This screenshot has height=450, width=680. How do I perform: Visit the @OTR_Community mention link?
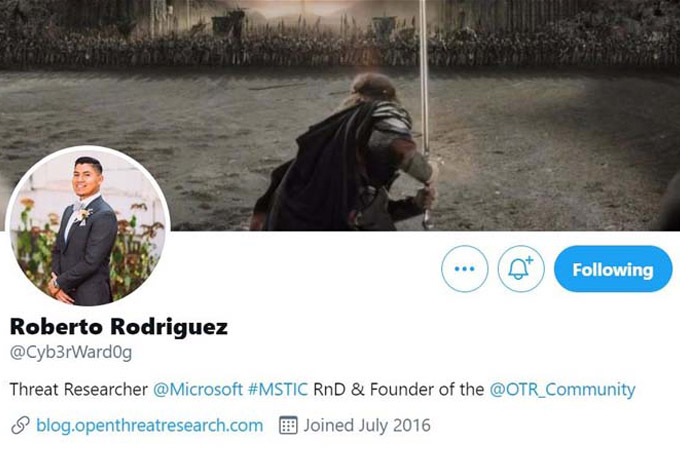click(x=562, y=389)
